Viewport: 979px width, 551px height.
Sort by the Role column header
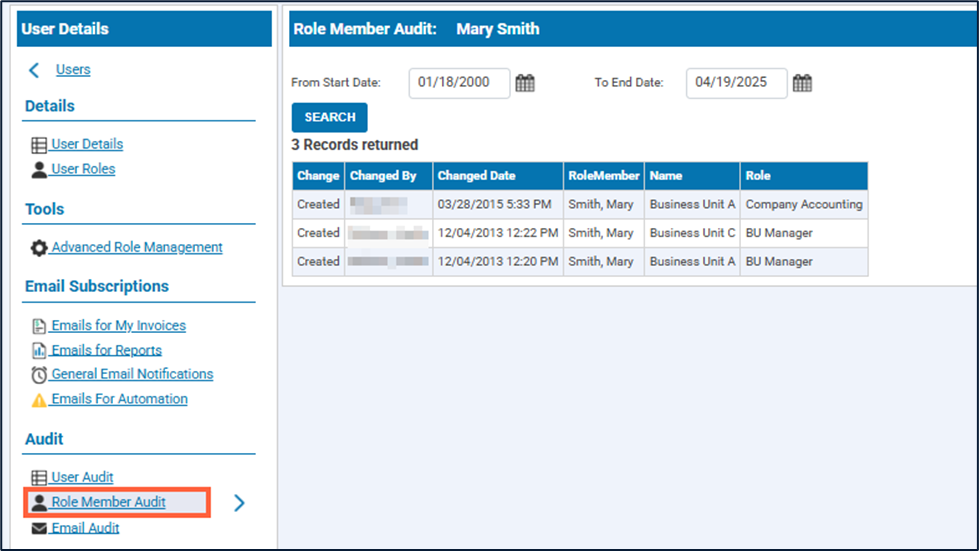pos(804,176)
